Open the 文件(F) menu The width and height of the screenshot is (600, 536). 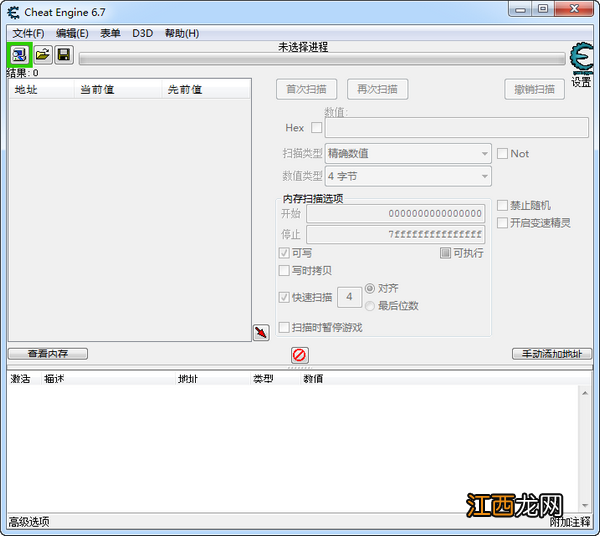[28, 33]
